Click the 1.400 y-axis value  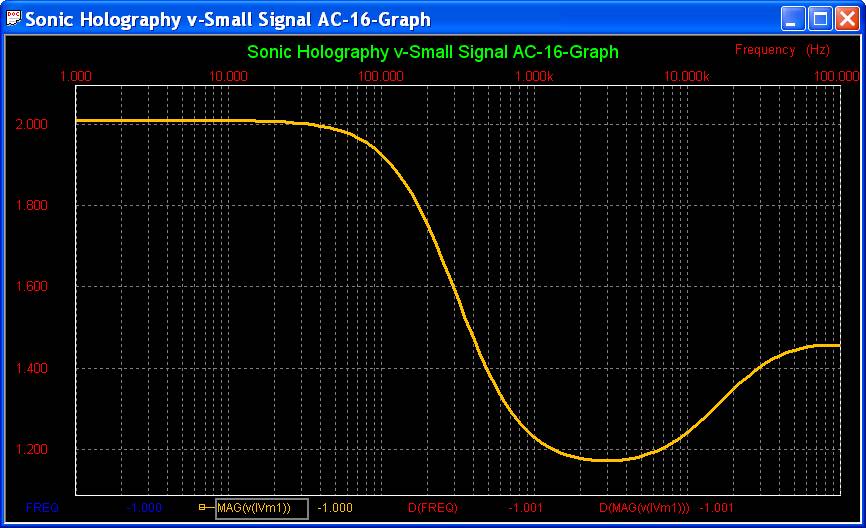(x=31, y=368)
